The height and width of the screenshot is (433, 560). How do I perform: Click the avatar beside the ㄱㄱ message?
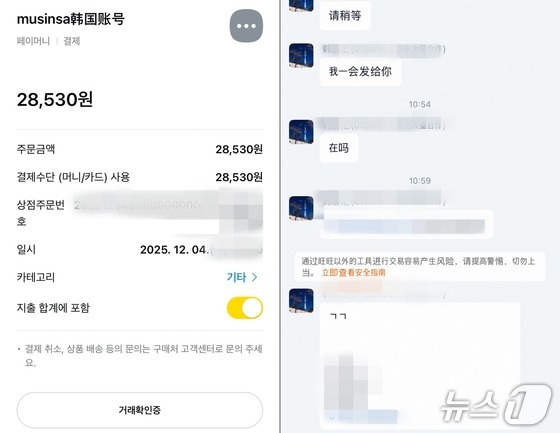click(301, 300)
